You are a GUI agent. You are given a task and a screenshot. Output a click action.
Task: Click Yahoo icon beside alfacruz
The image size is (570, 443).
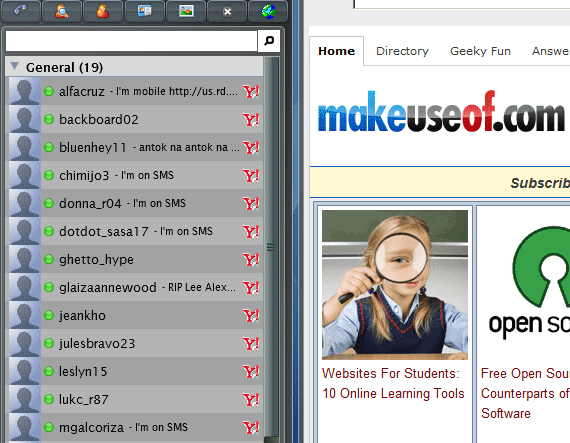pos(251,91)
